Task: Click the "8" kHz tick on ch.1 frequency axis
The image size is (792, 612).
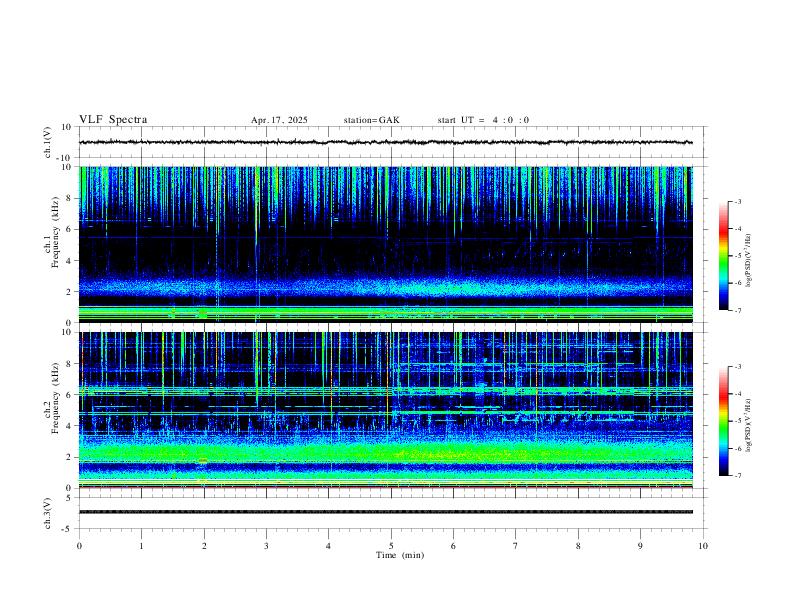Action: click(69, 198)
